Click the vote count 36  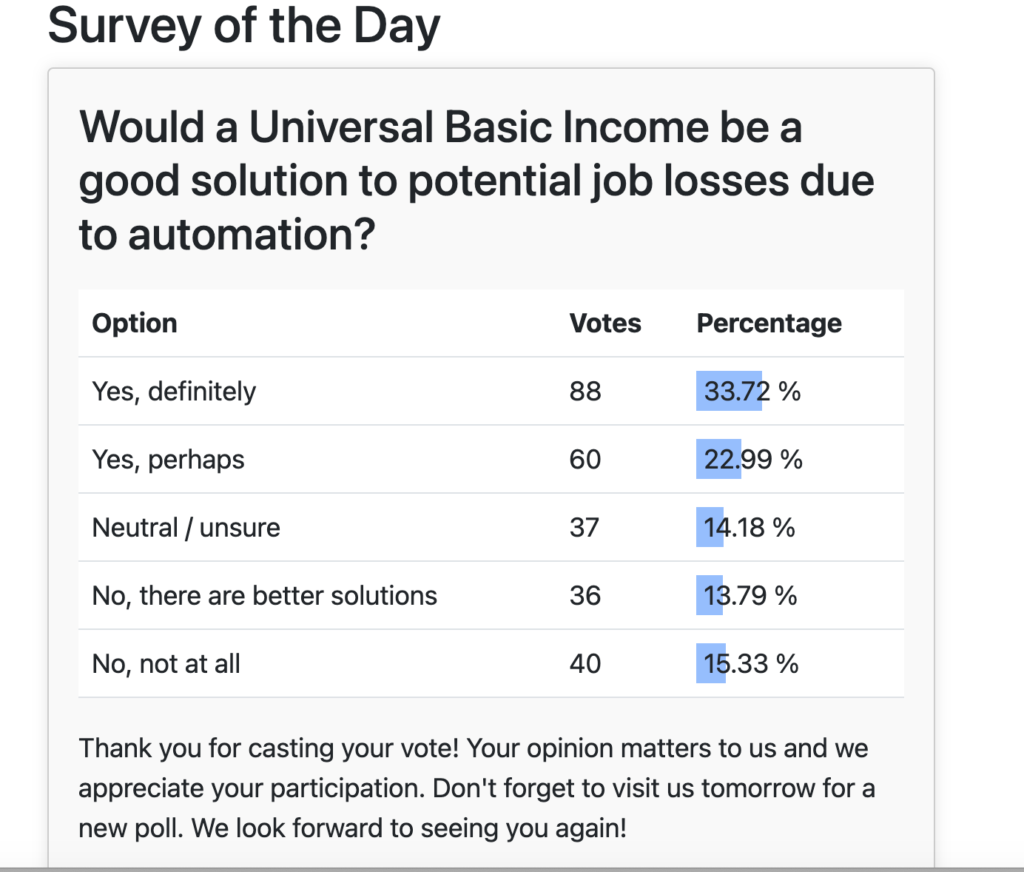(585, 595)
